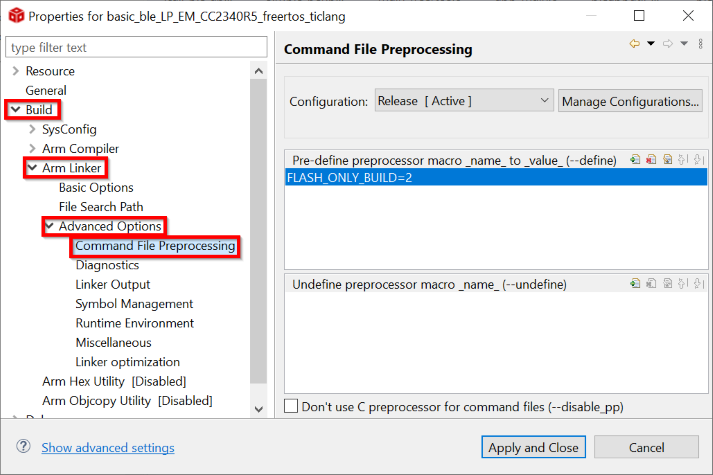Click Apply and Close button

click(534, 447)
